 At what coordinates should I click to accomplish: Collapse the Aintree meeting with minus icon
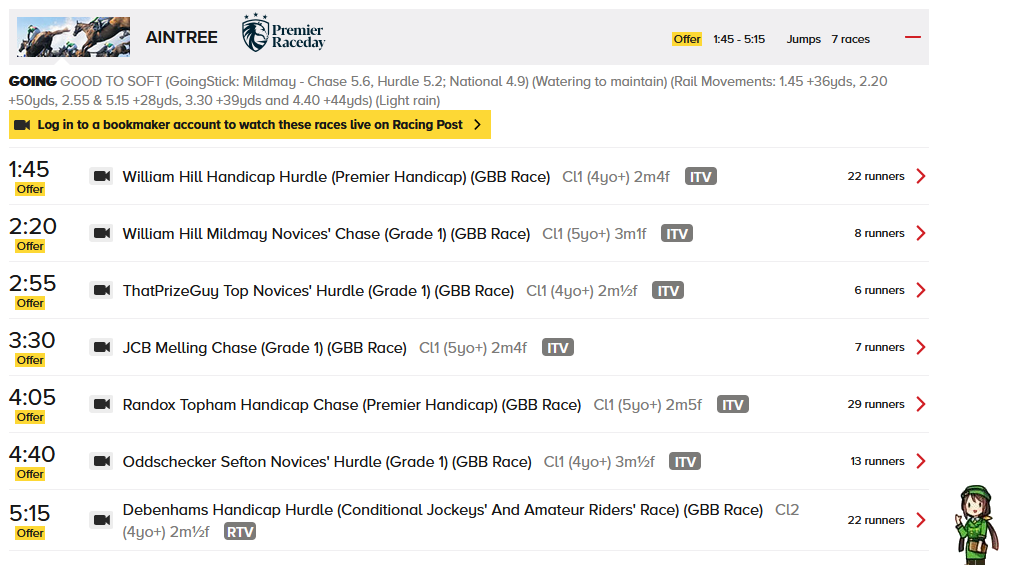click(912, 38)
